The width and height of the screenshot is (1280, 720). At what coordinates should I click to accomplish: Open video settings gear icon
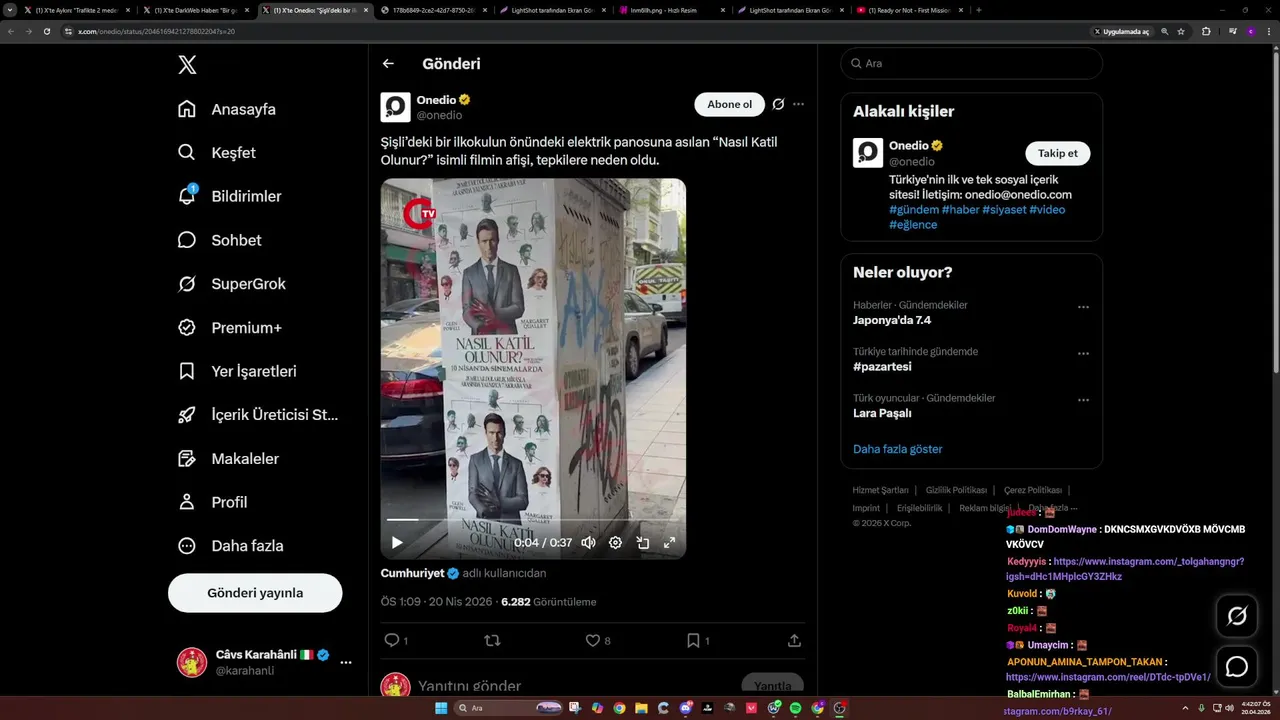pyautogui.click(x=615, y=542)
